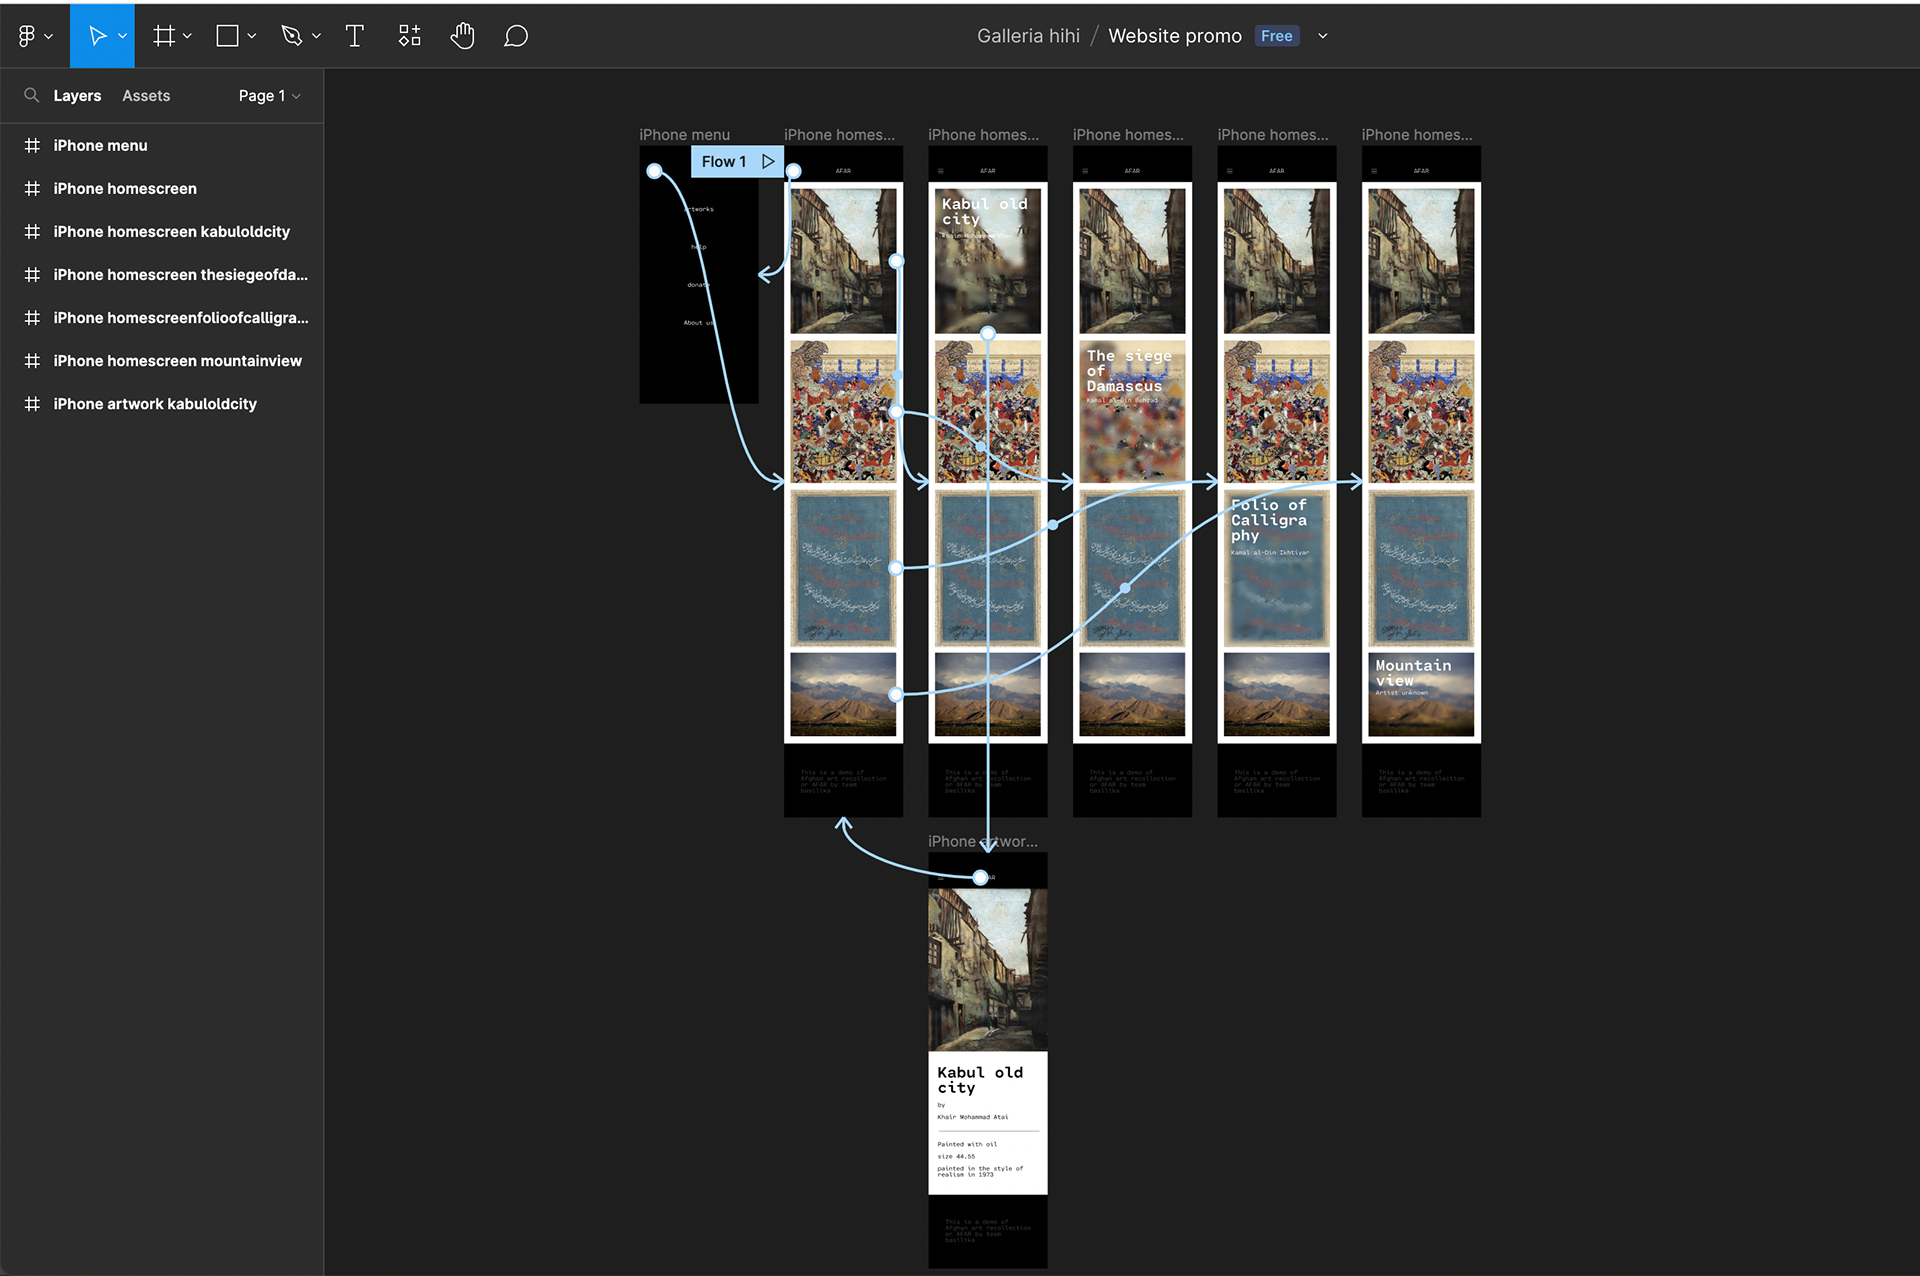Select the Folio of Calligraphy blurred thumbnail
The image size is (1920, 1276).
pos(1277,568)
